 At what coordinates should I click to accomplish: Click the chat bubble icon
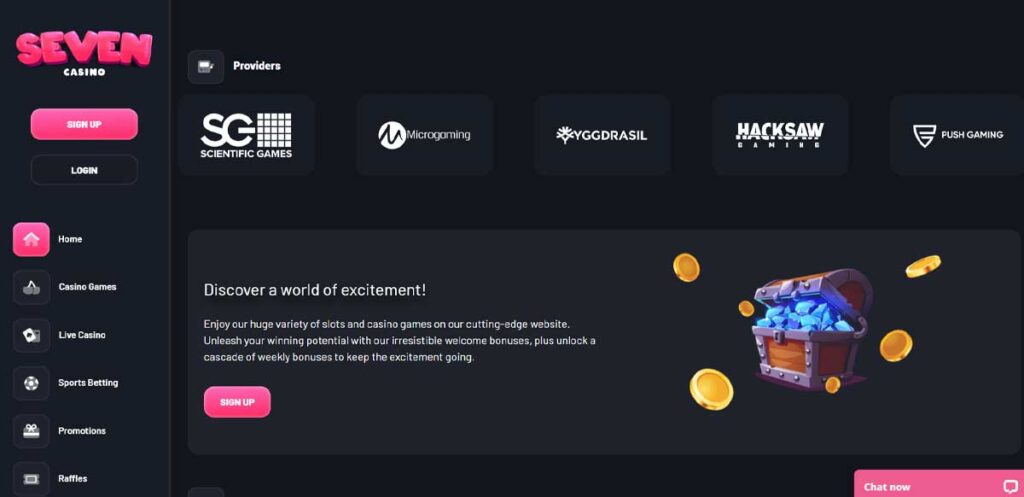click(1010, 487)
